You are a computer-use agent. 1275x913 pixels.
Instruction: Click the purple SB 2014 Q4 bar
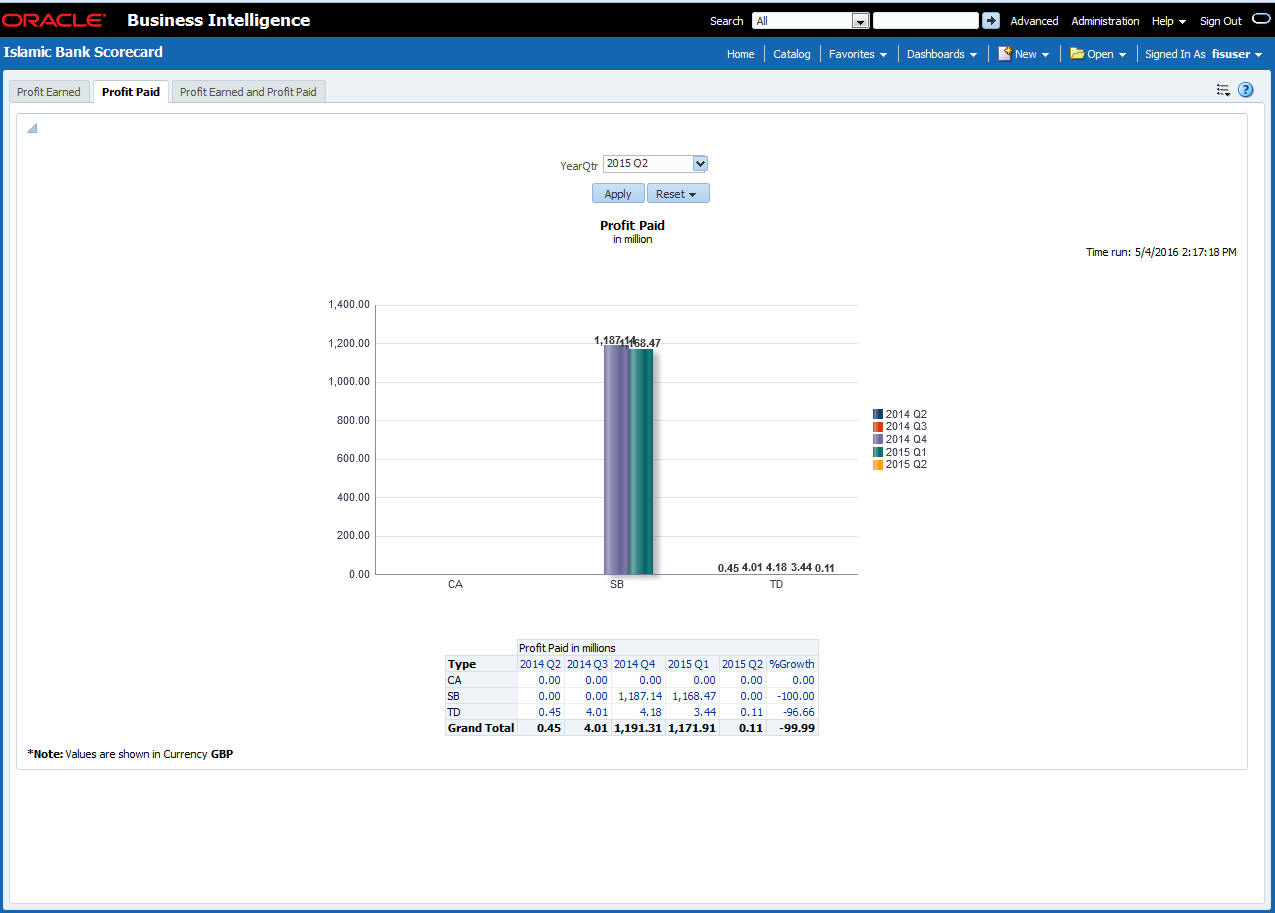click(616, 460)
